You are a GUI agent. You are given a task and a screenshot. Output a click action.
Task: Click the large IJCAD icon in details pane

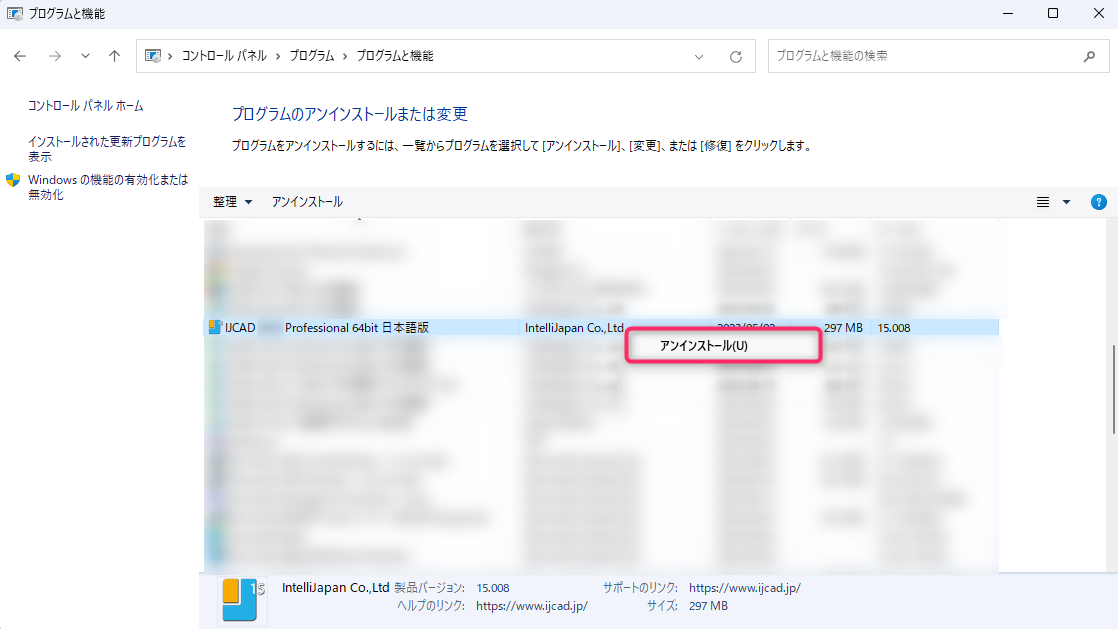click(x=242, y=600)
